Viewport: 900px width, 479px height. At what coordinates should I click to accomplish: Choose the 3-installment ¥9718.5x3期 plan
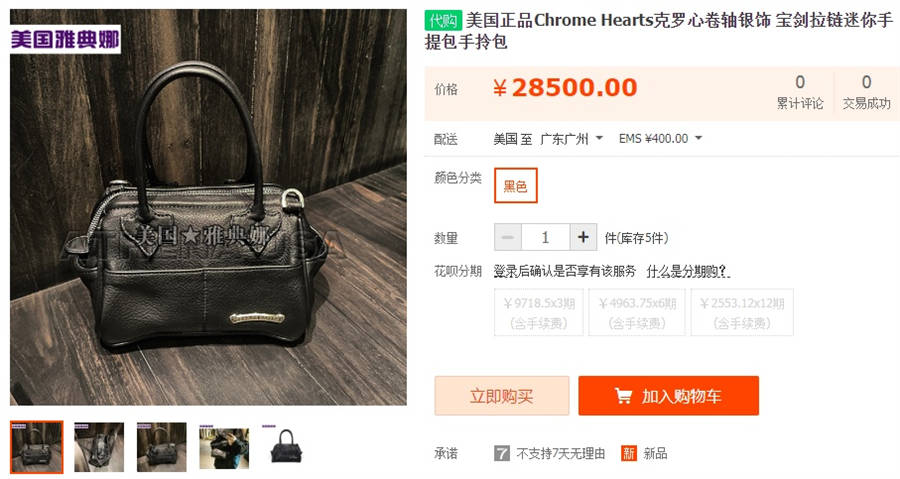pyautogui.click(x=539, y=313)
